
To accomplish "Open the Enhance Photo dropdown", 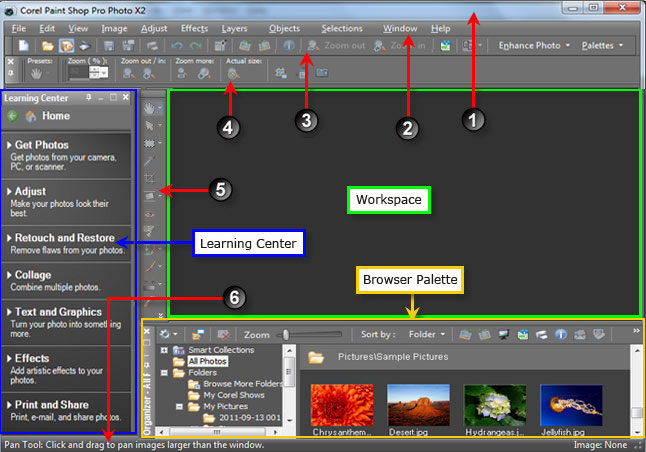I will pyautogui.click(x=534, y=45).
